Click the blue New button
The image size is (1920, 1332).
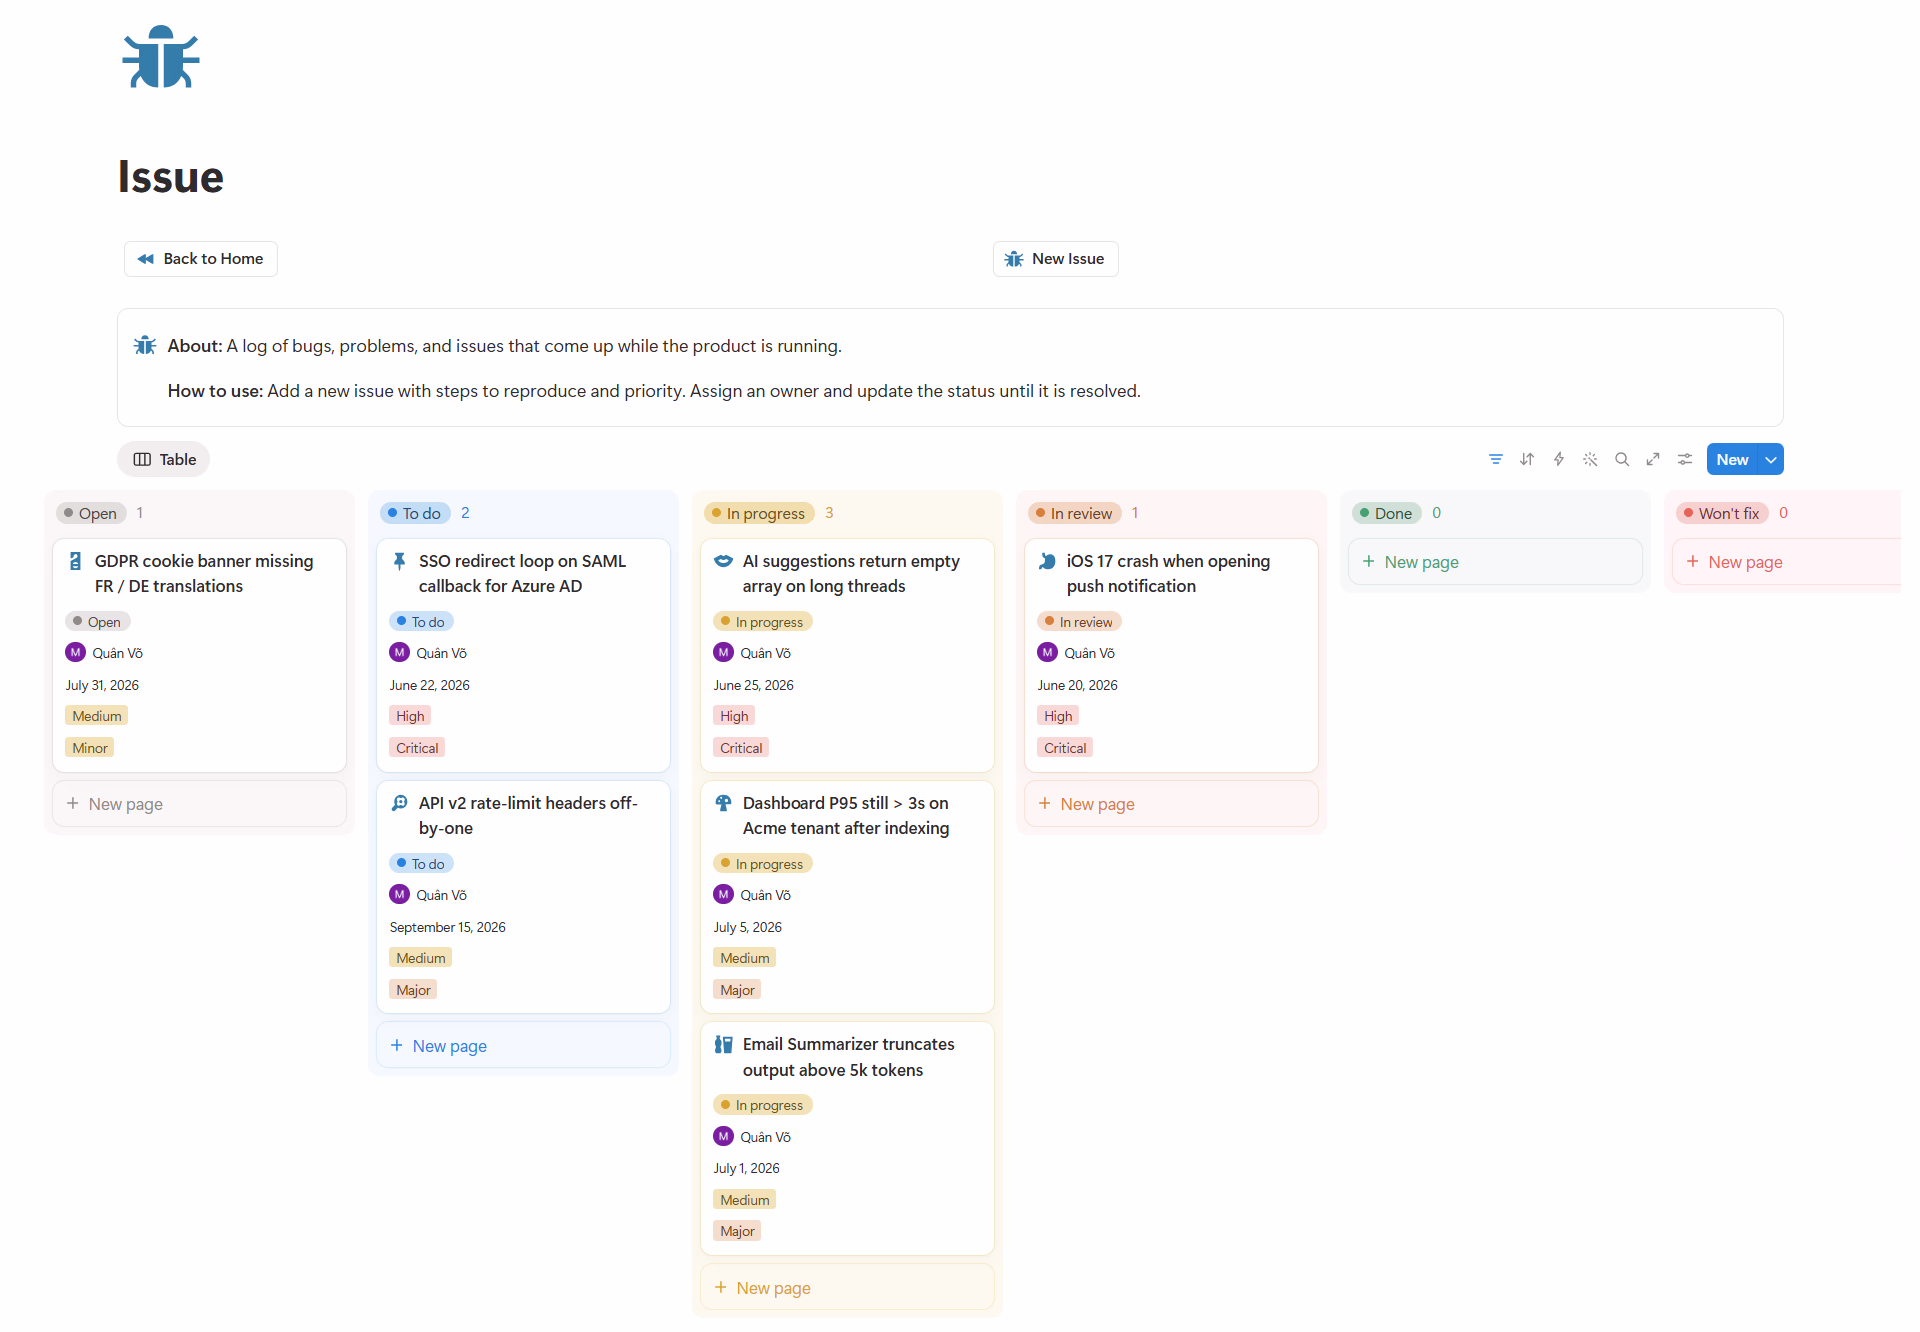pyautogui.click(x=1732, y=459)
